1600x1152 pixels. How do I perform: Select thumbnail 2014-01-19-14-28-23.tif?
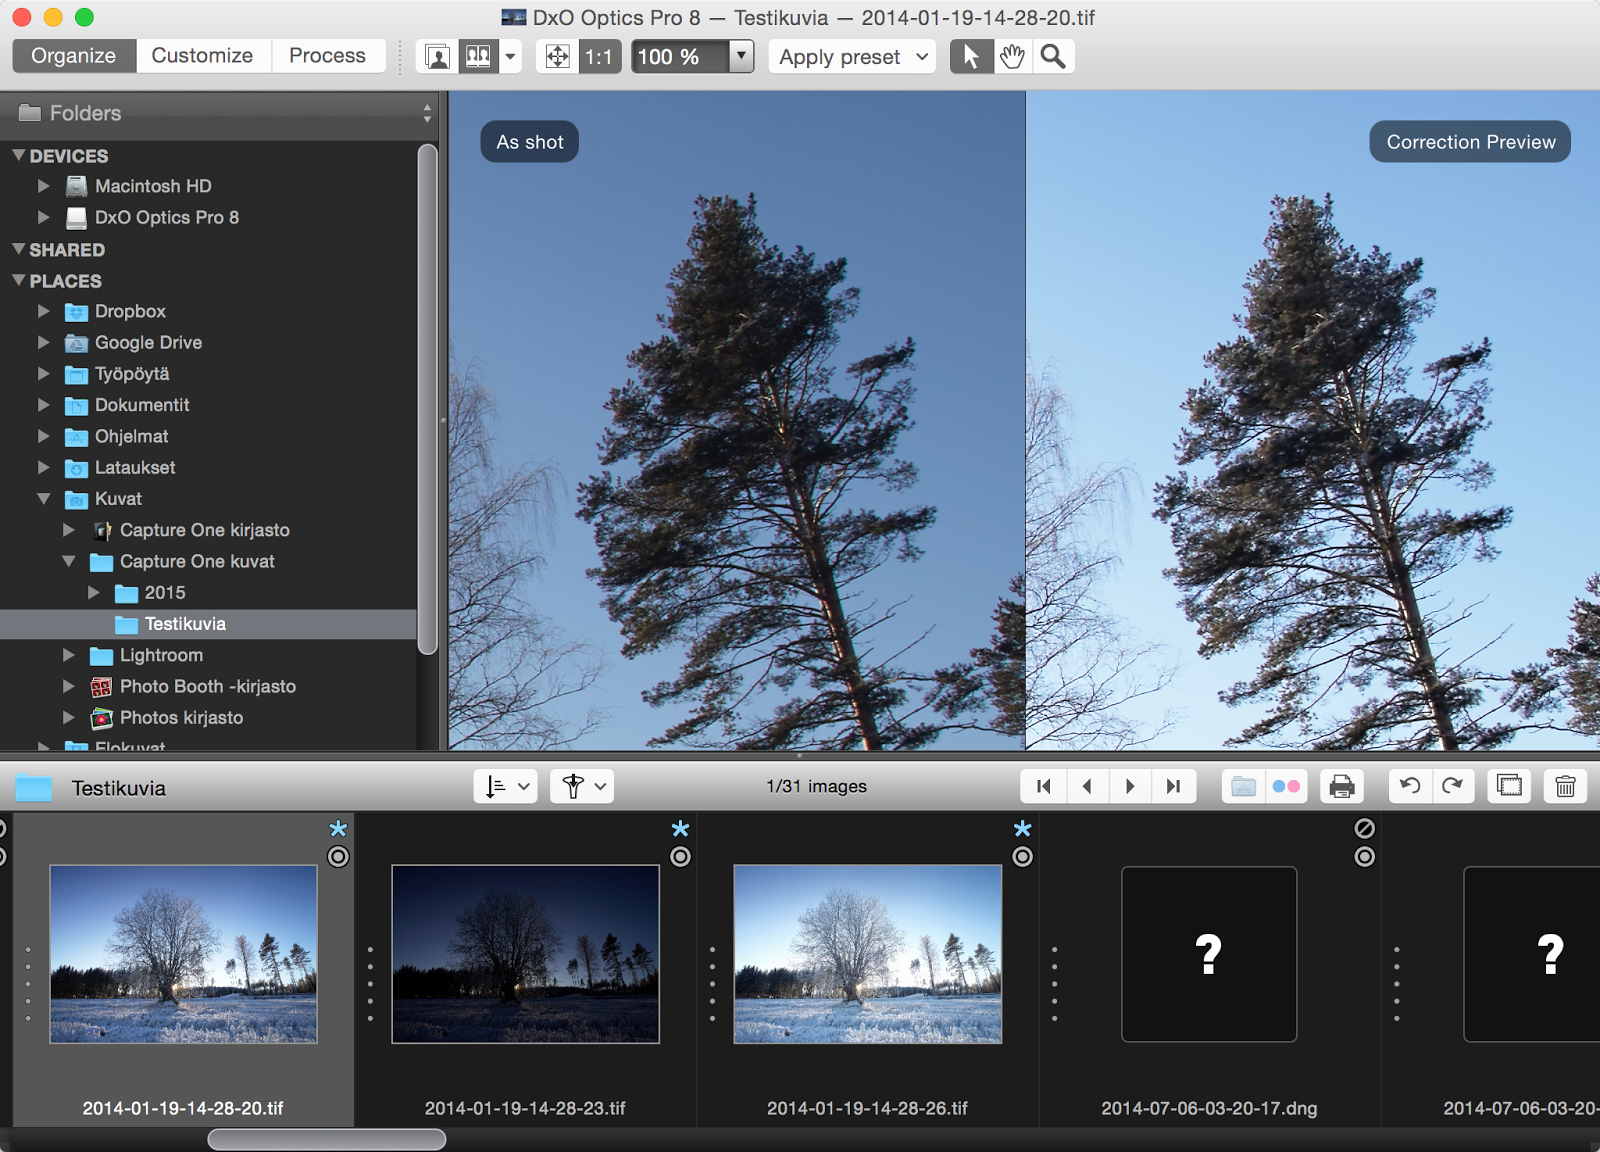(x=526, y=954)
